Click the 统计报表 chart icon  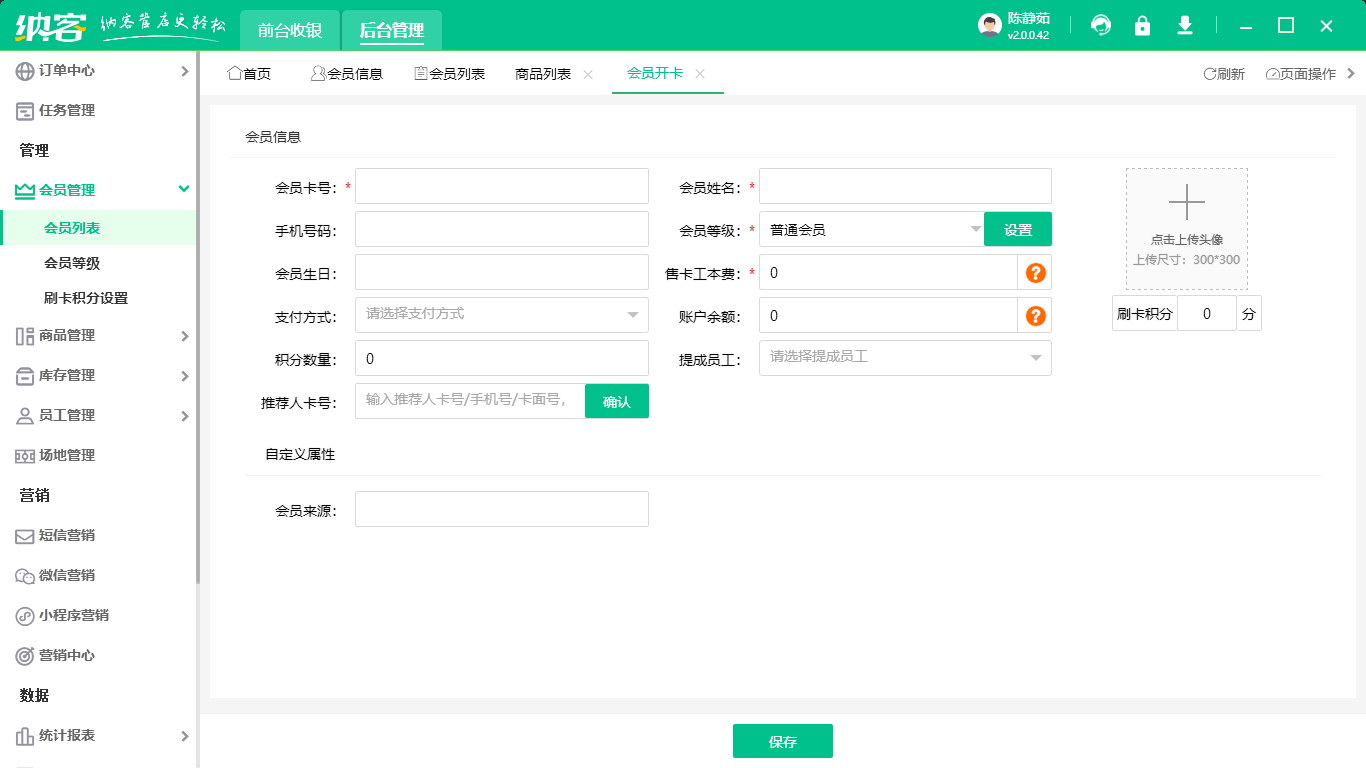pyautogui.click(x=25, y=736)
